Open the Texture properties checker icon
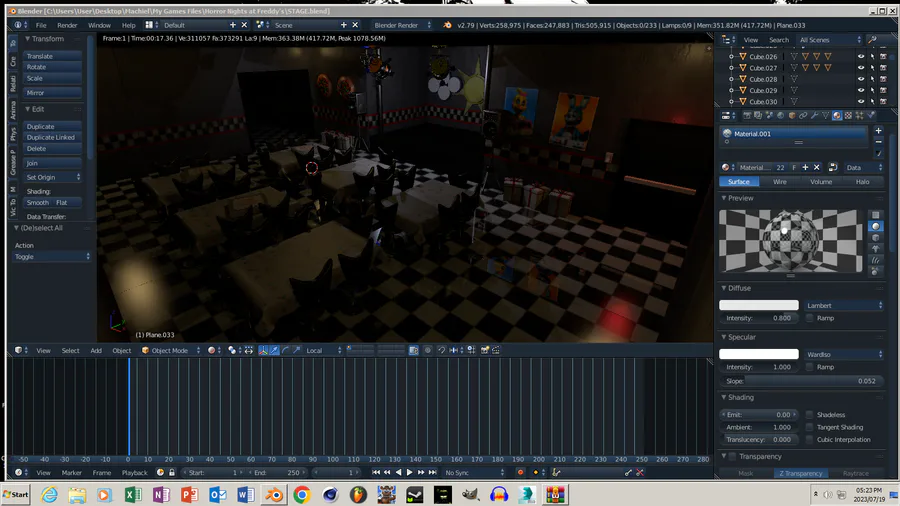 (x=848, y=115)
